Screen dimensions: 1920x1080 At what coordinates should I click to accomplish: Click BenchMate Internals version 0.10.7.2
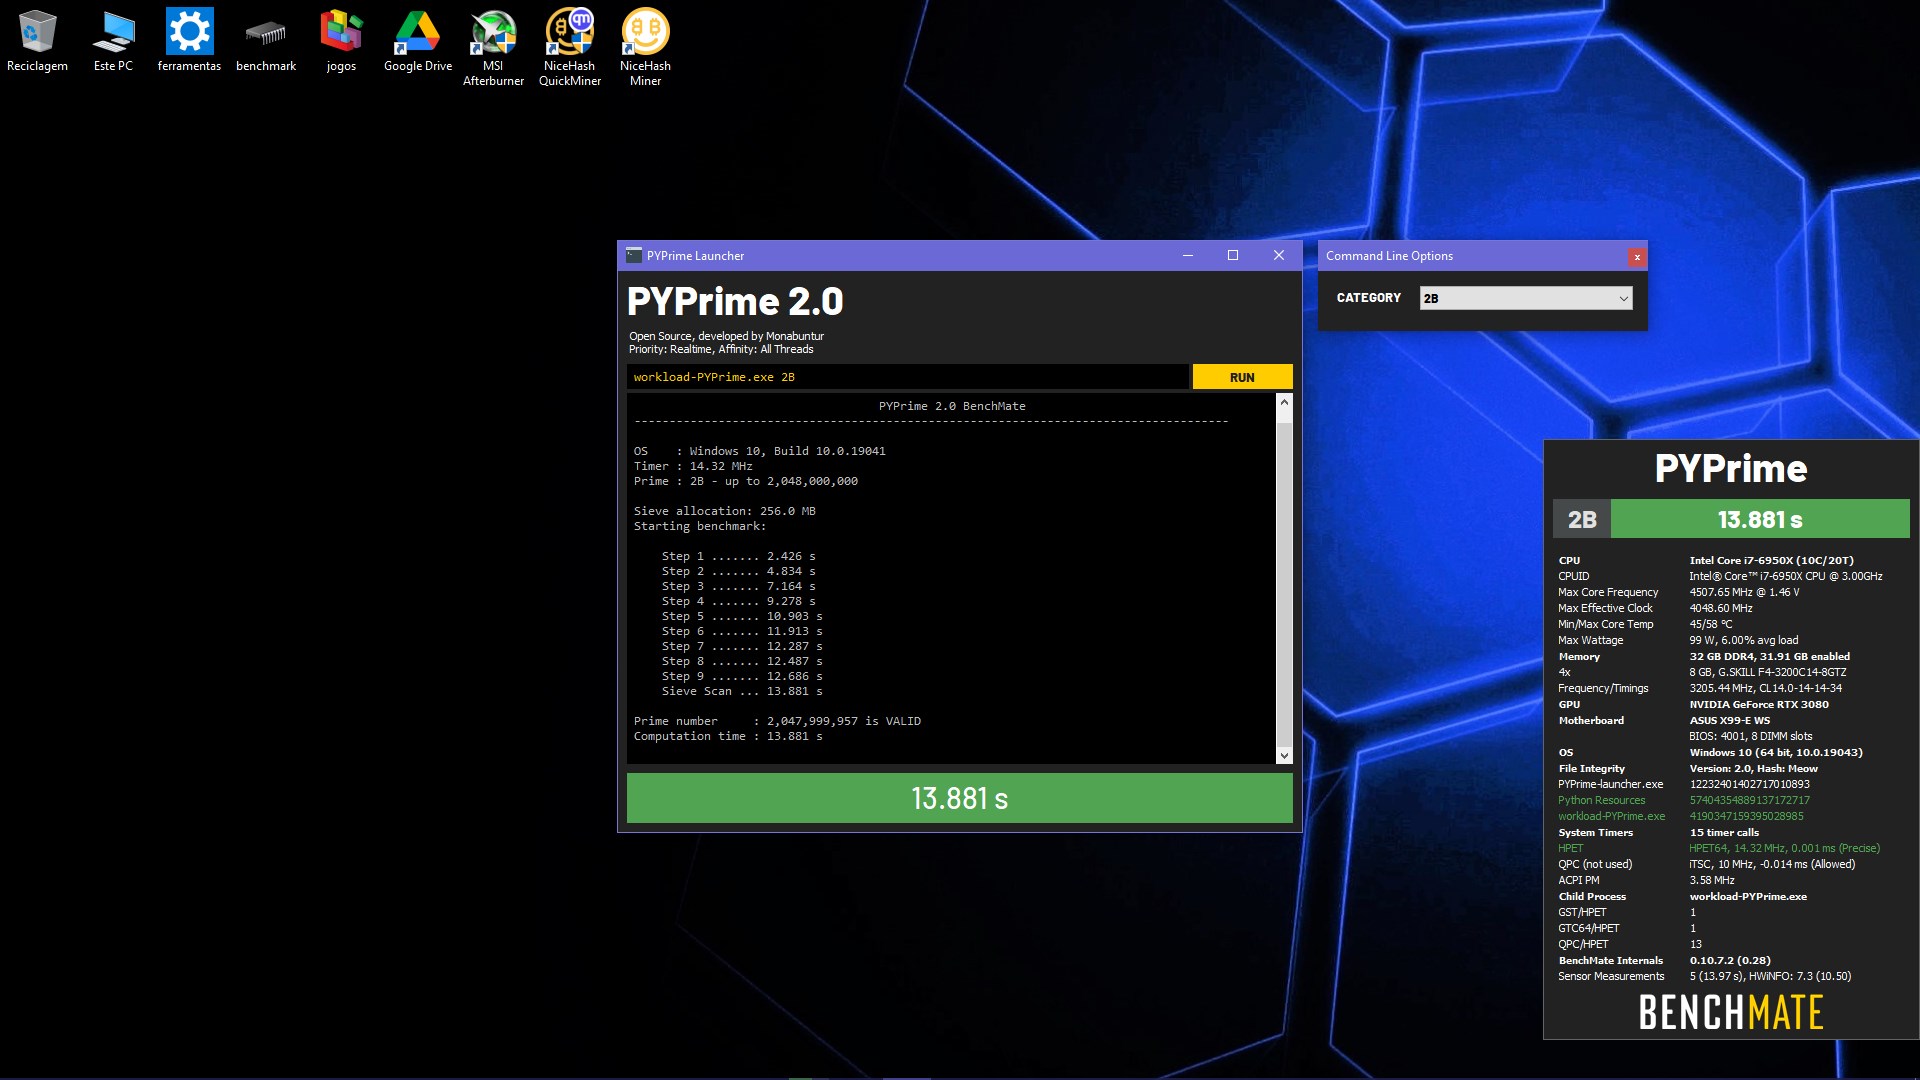point(1730,960)
